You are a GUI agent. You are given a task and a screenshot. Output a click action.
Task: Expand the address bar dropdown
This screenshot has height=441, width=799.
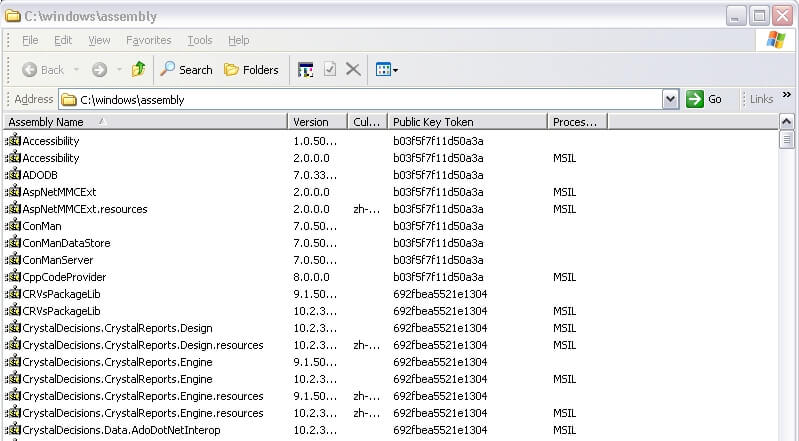pos(671,99)
